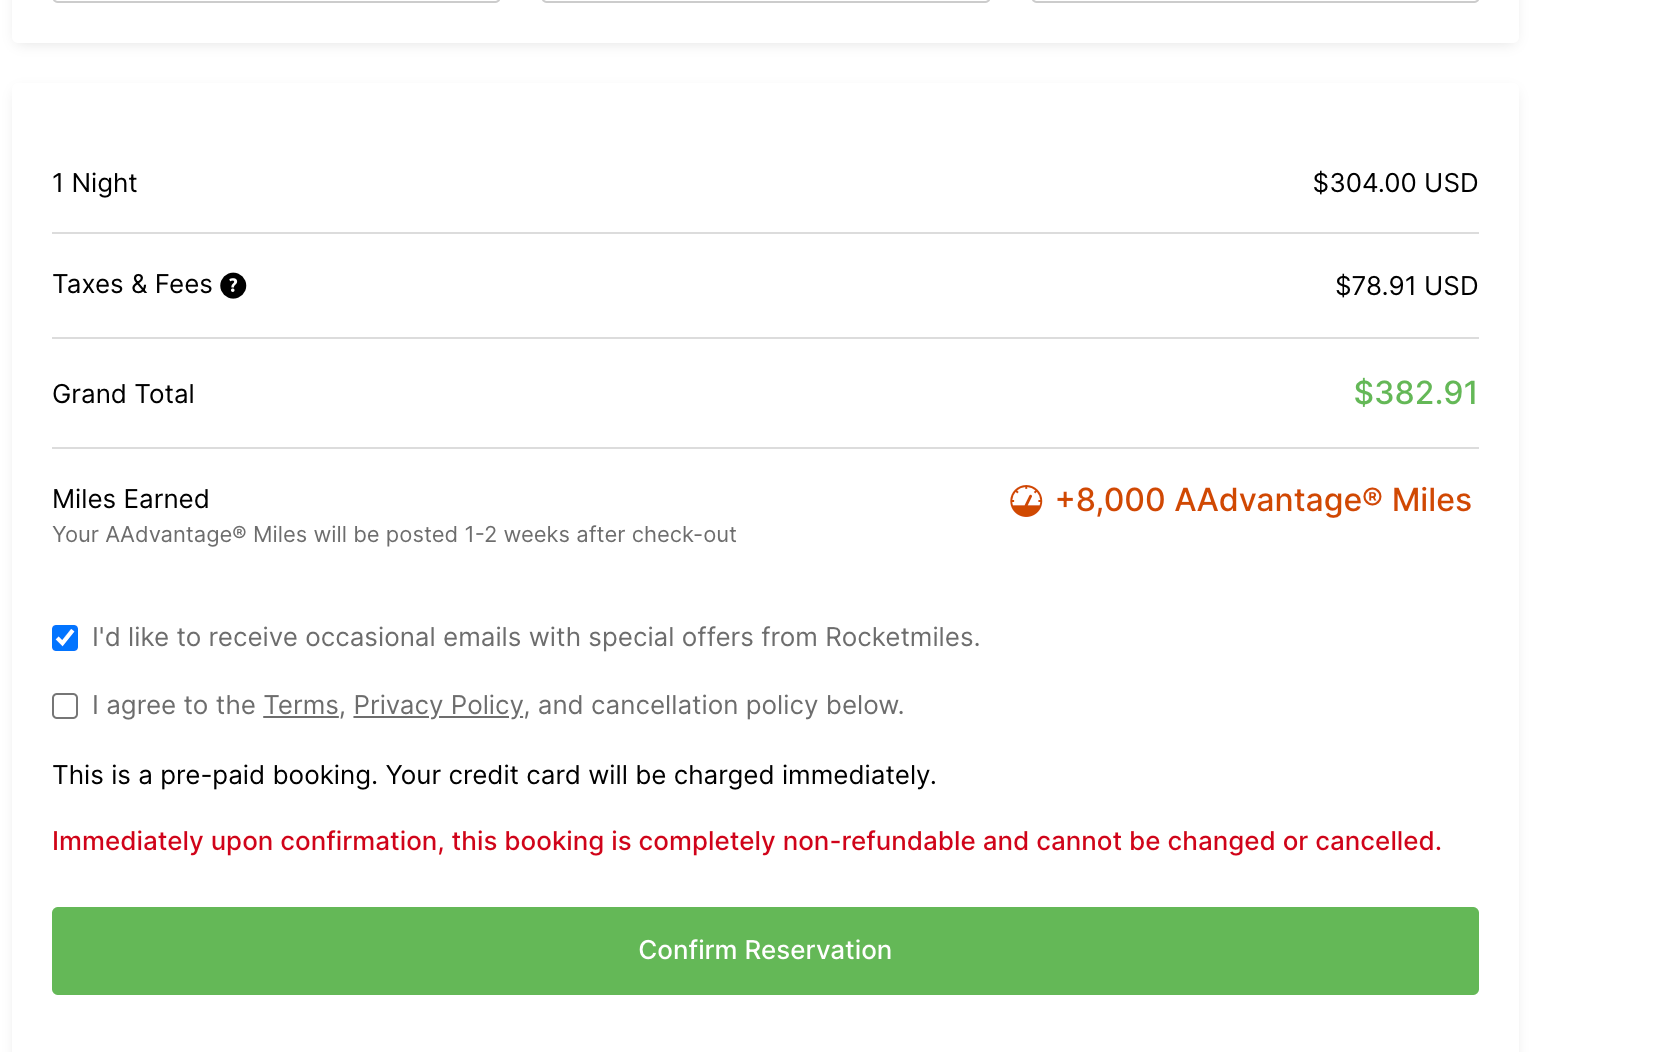The width and height of the screenshot is (1660, 1052).
Task: Click the red non-refundable booking warning
Action: pos(746,841)
